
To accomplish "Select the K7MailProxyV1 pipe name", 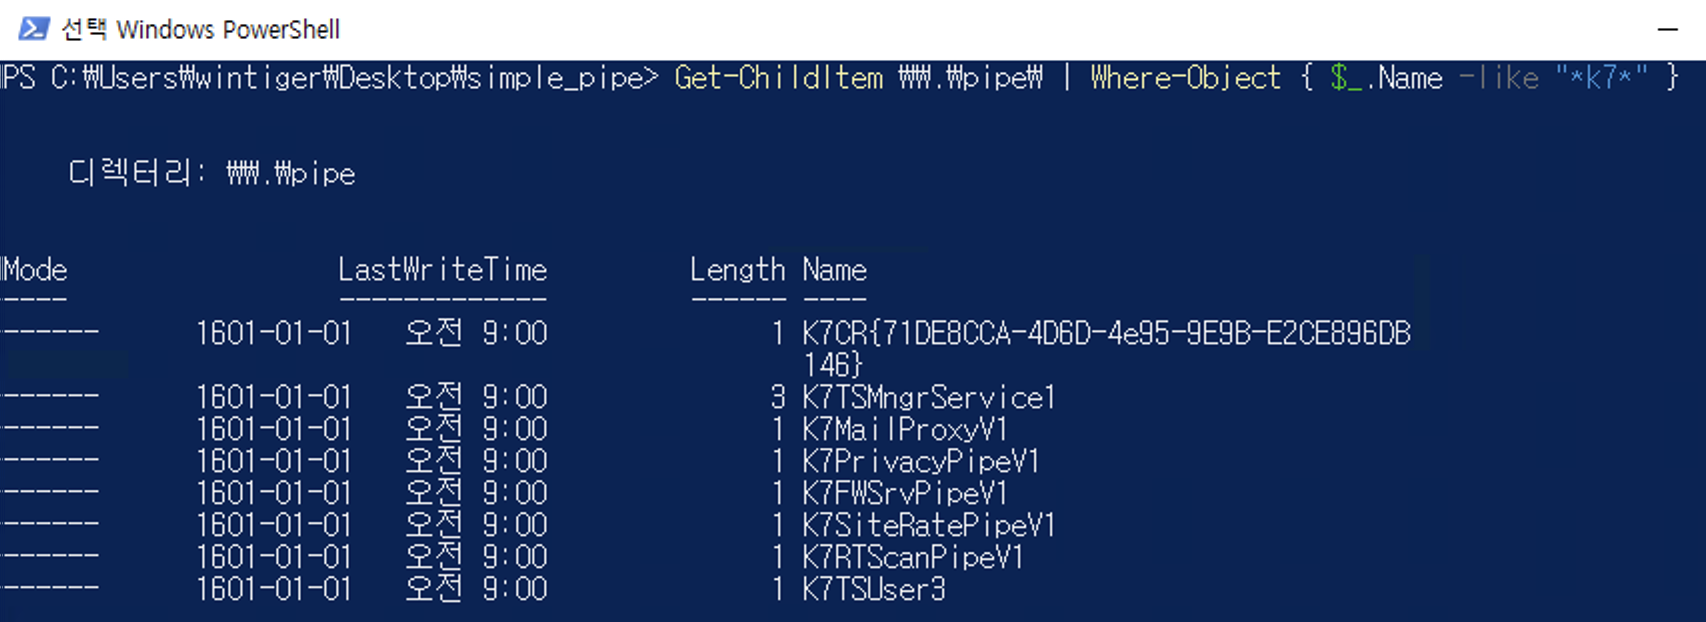I will point(904,430).
